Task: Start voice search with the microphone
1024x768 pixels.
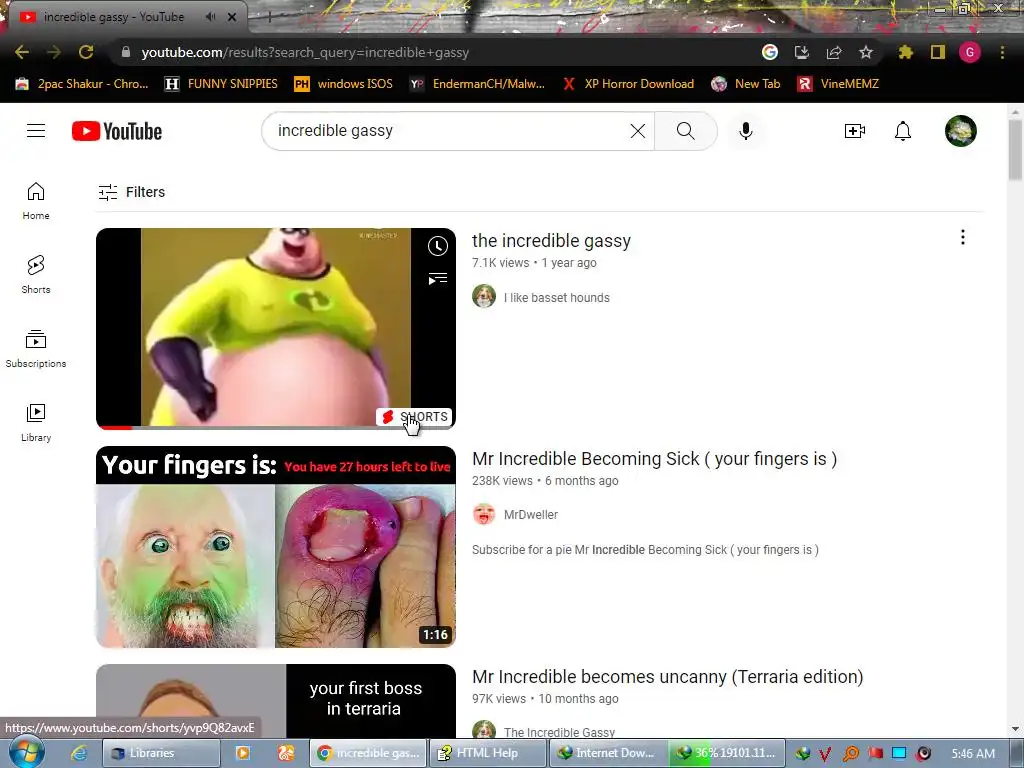Action: pyautogui.click(x=746, y=131)
